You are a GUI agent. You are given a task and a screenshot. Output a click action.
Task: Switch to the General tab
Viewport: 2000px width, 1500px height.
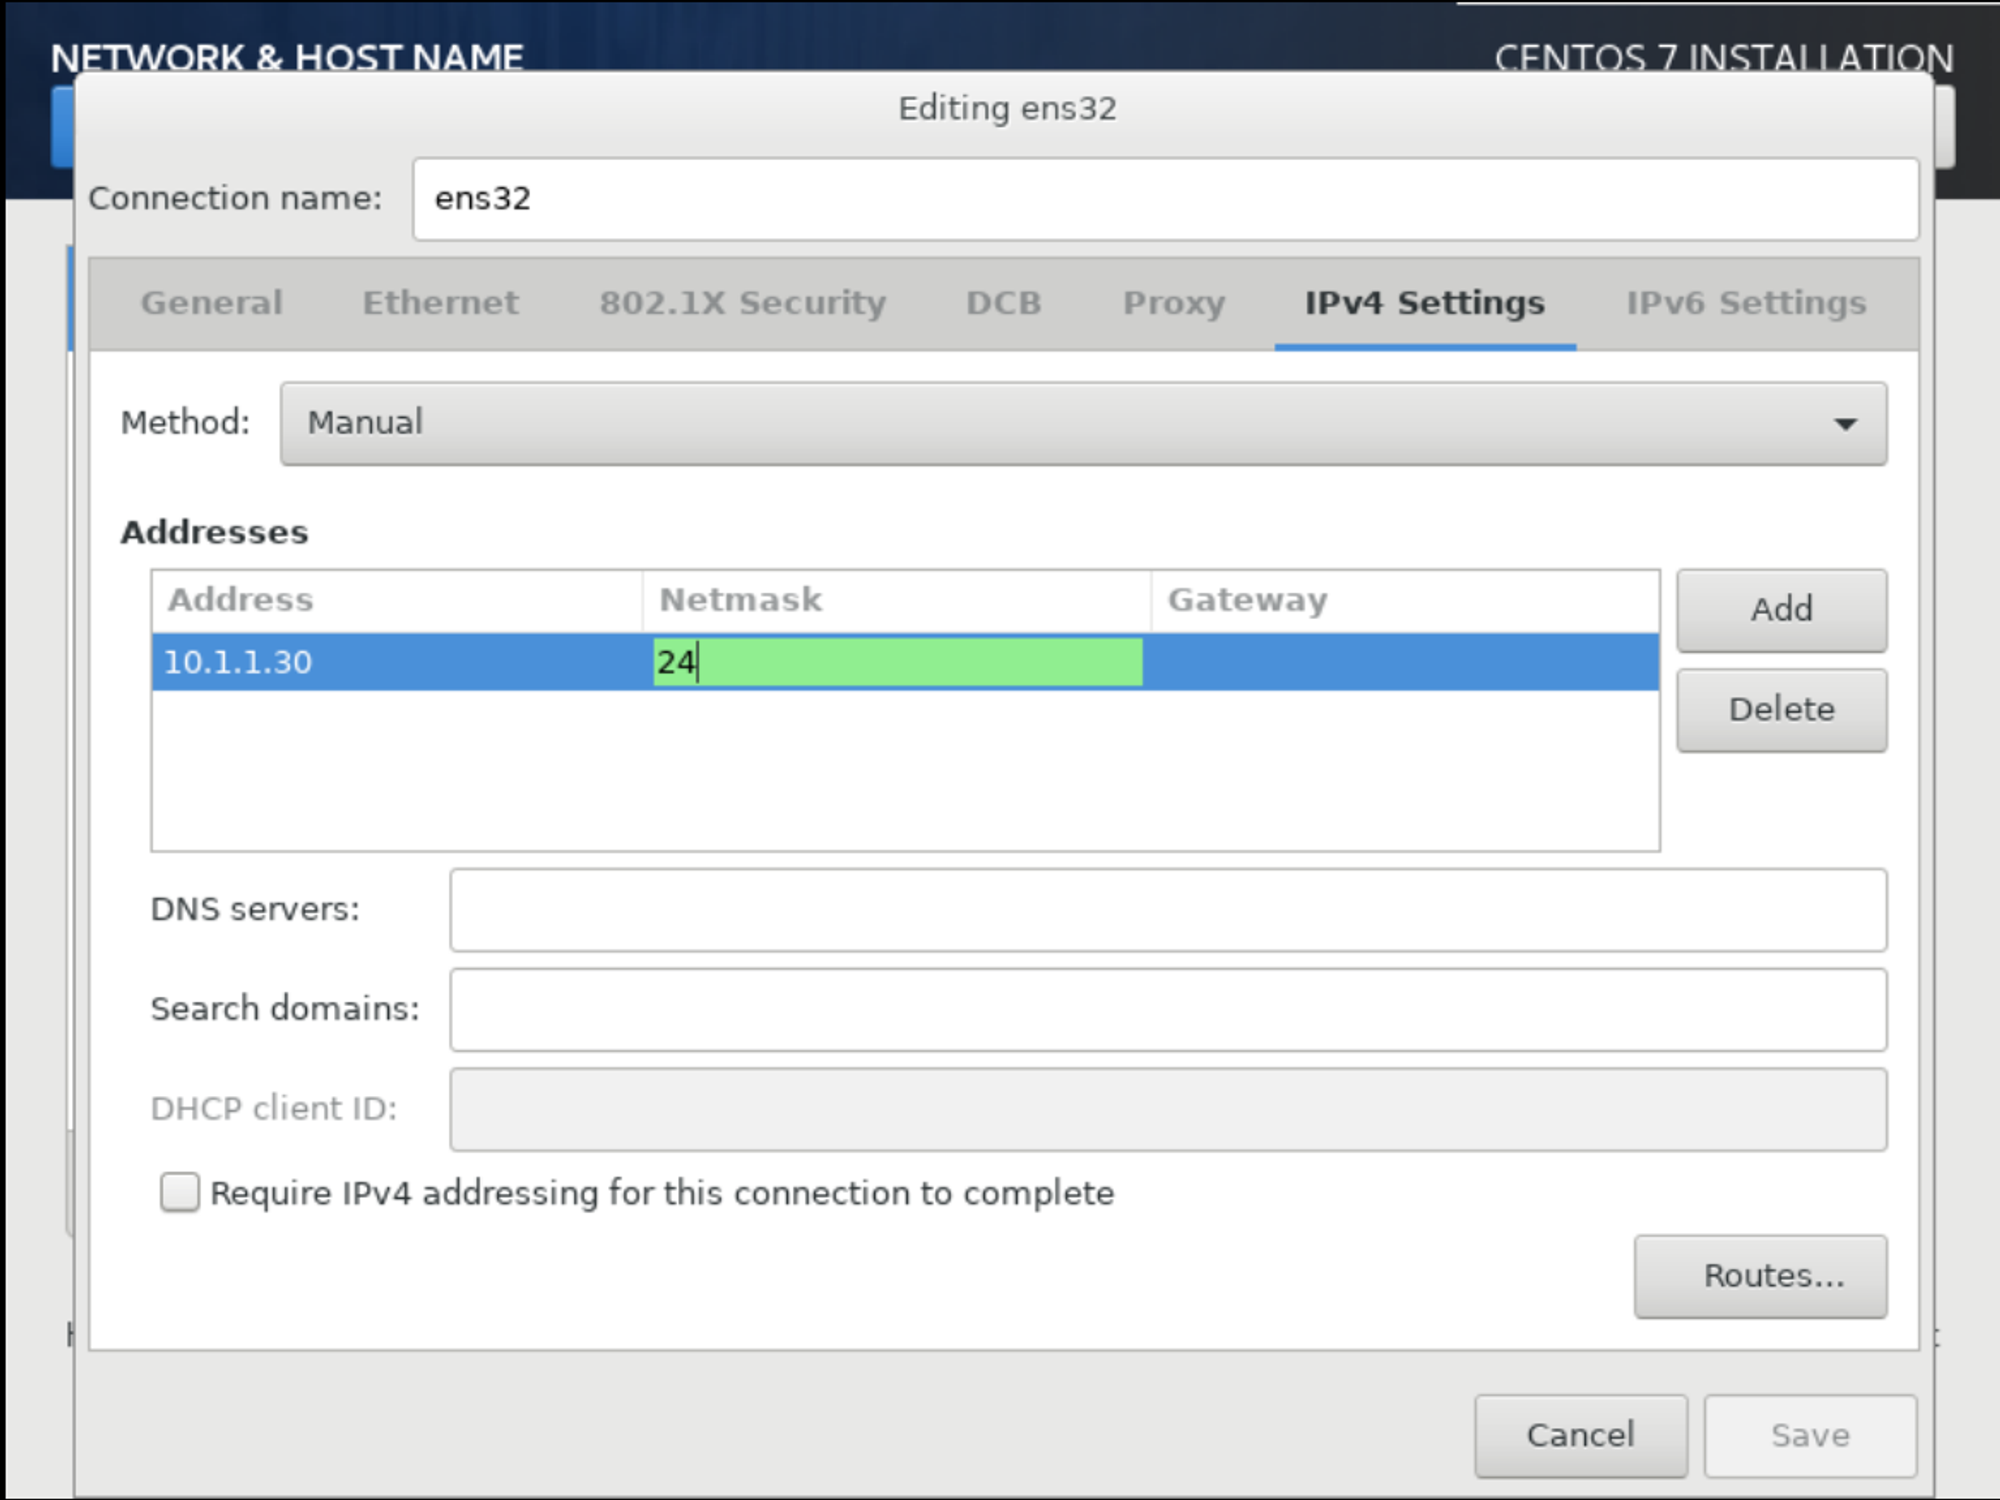[211, 303]
